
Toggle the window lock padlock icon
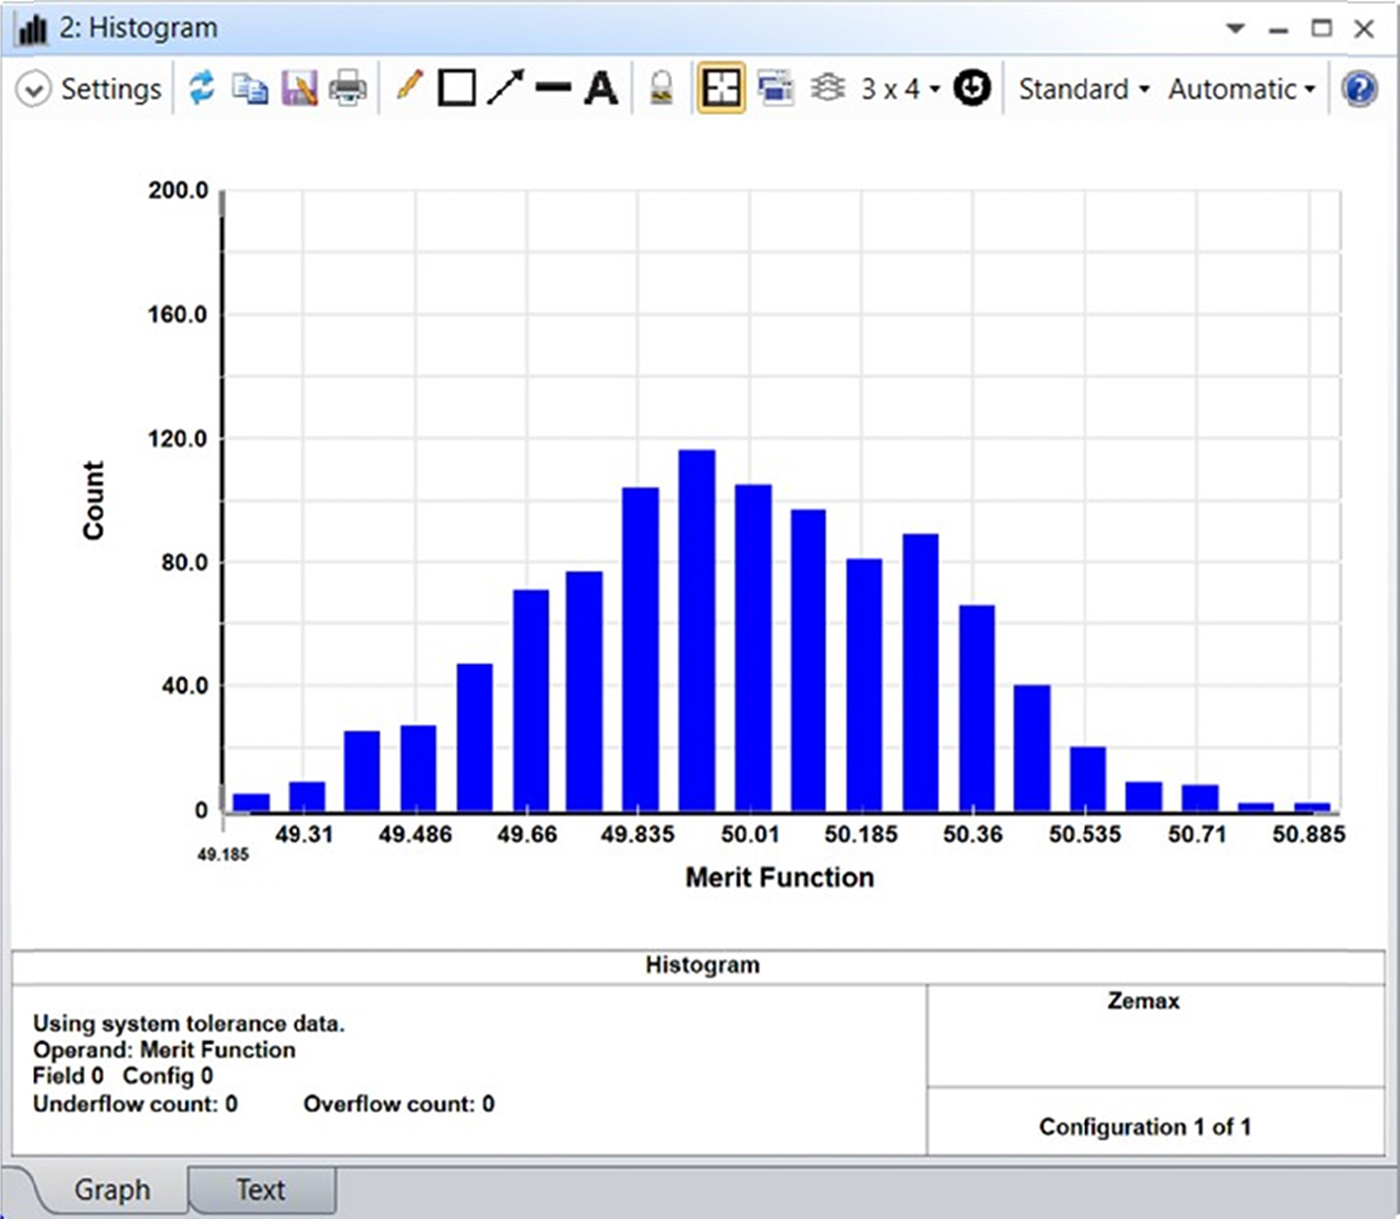pos(661,88)
